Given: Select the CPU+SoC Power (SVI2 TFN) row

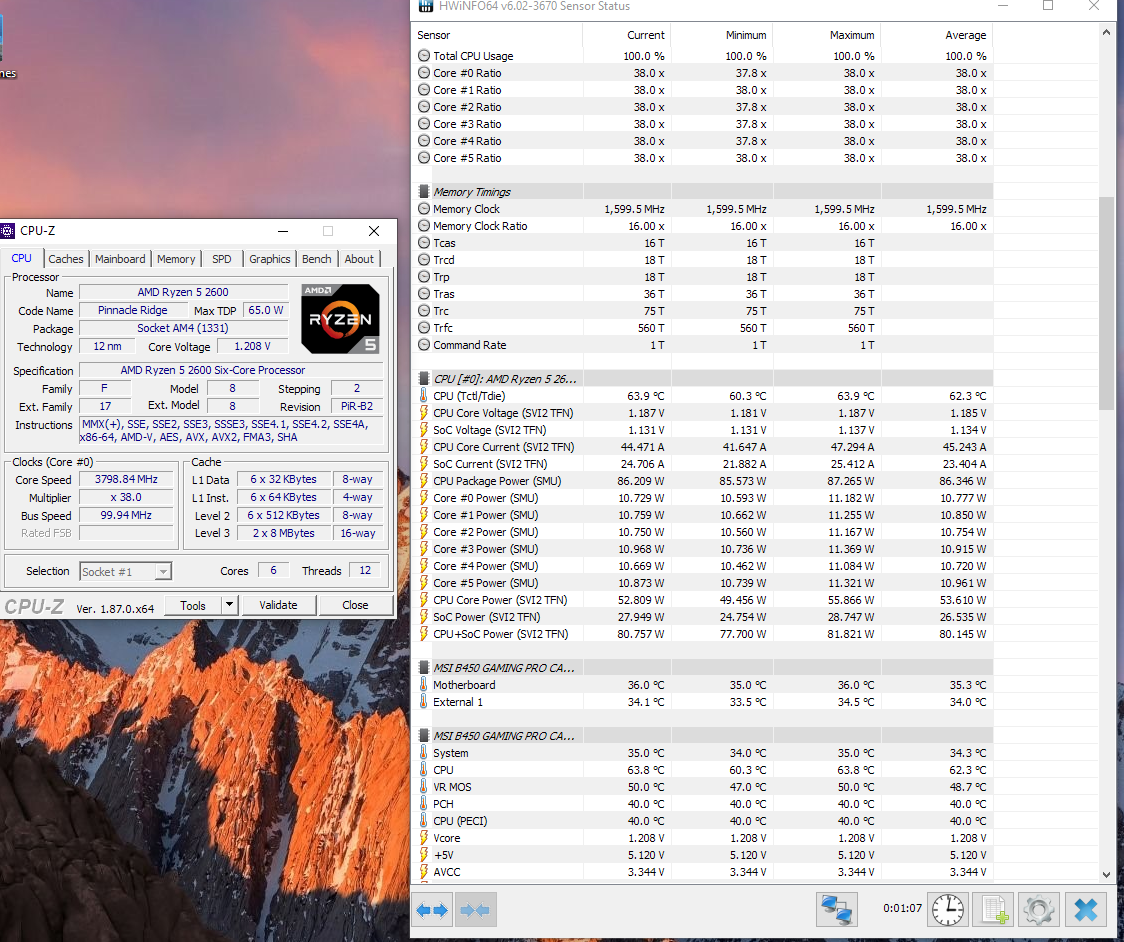Looking at the screenshot, I should (x=702, y=634).
